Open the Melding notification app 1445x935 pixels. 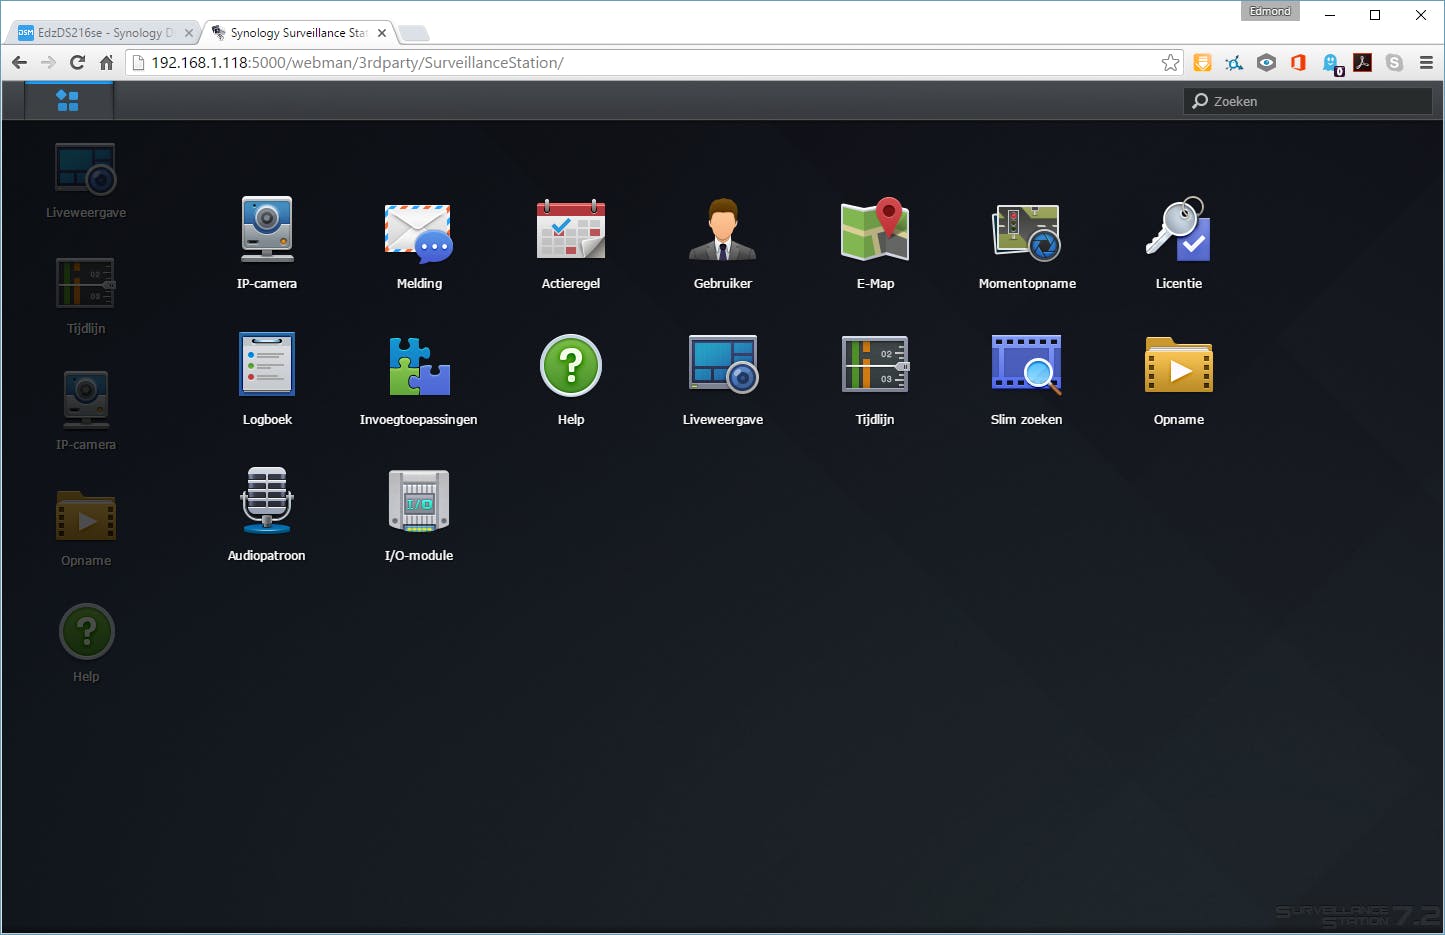tap(419, 231)
